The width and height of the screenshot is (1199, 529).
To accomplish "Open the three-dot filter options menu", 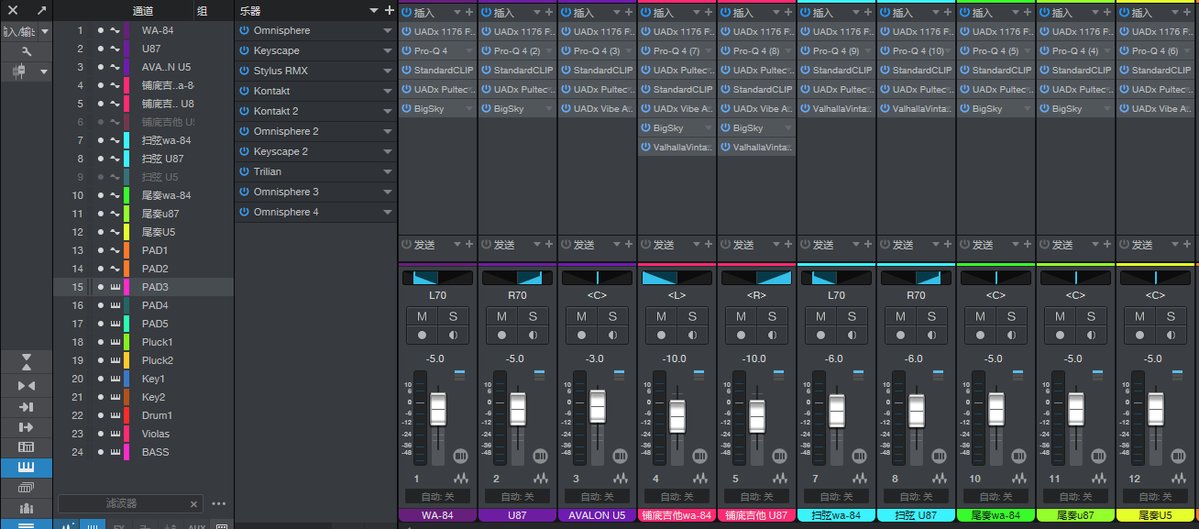I will coord(219,504).
